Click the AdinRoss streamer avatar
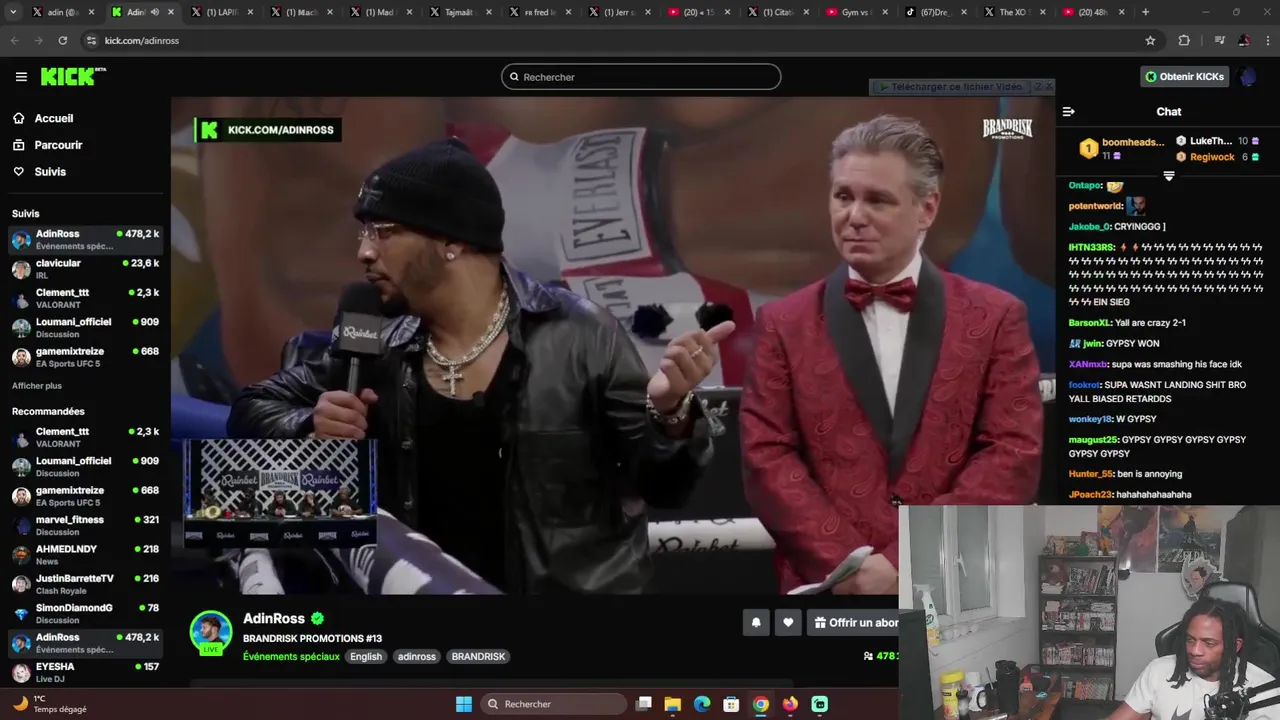Image resolution: width=1280 pixels, height=720 pixels. click(211, 633)
